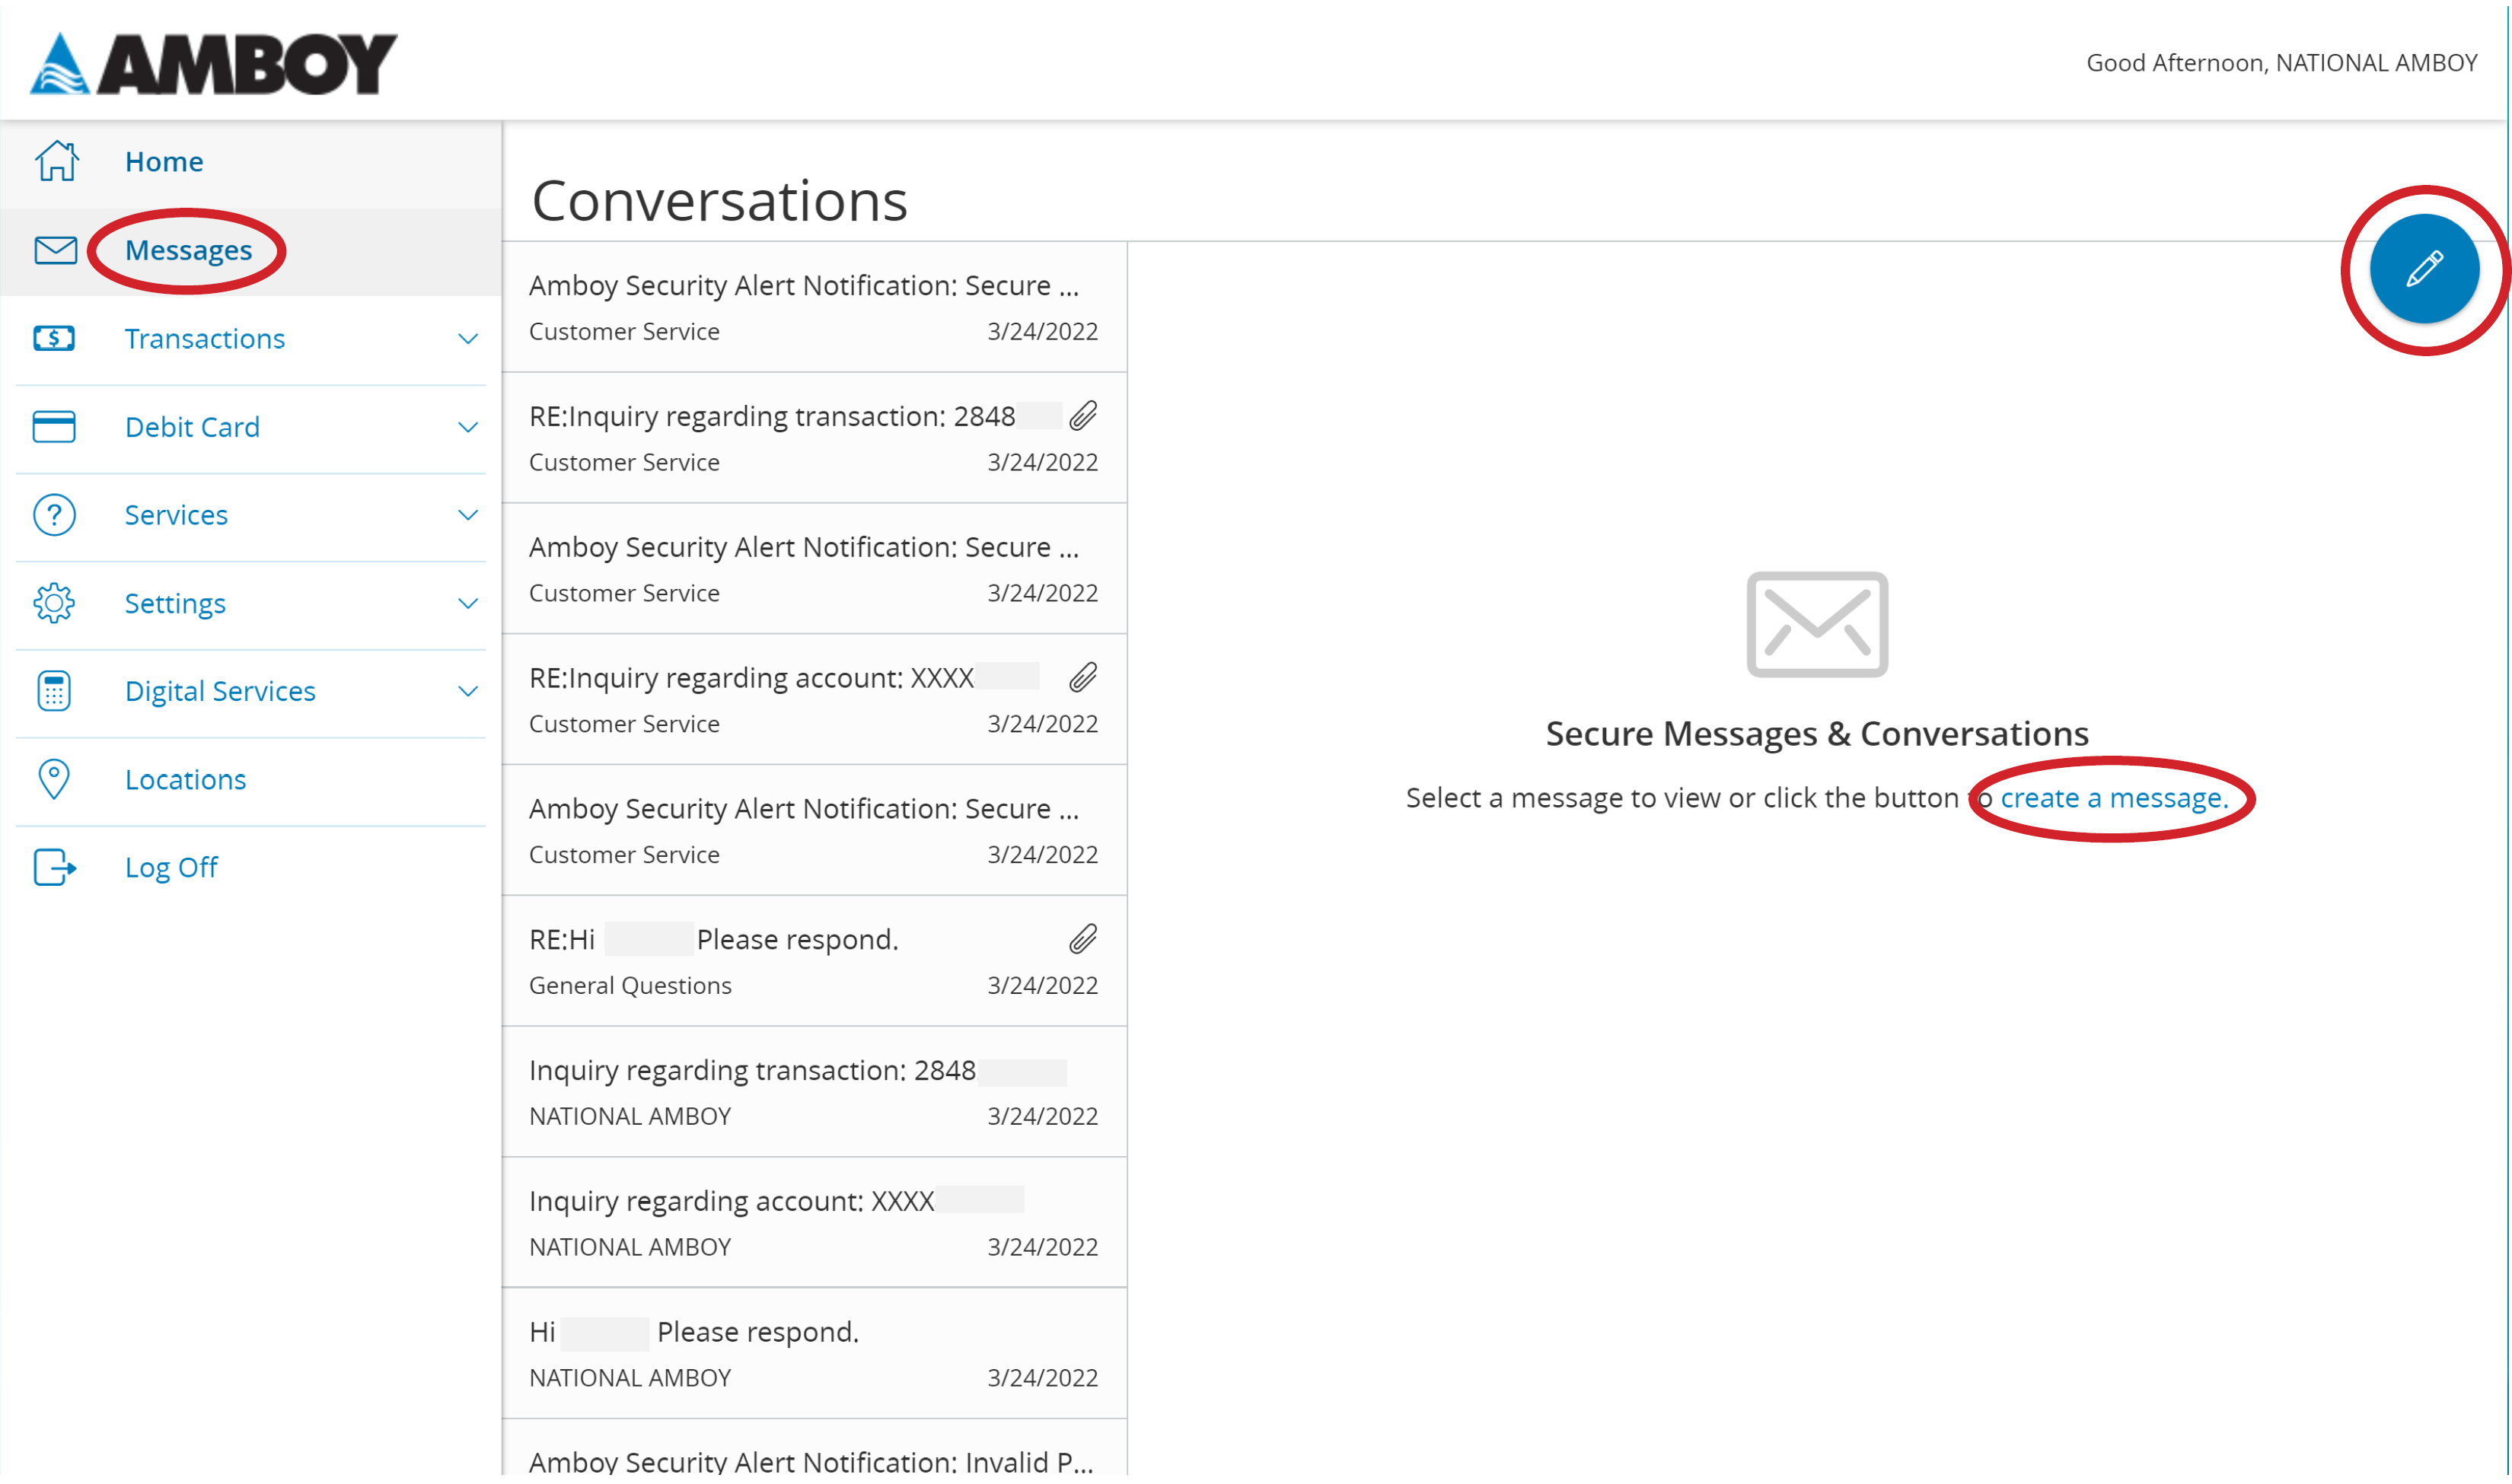Click the Debit Card icon
The height and width of the screenshot is (1484, 2512).
(55, 427)
